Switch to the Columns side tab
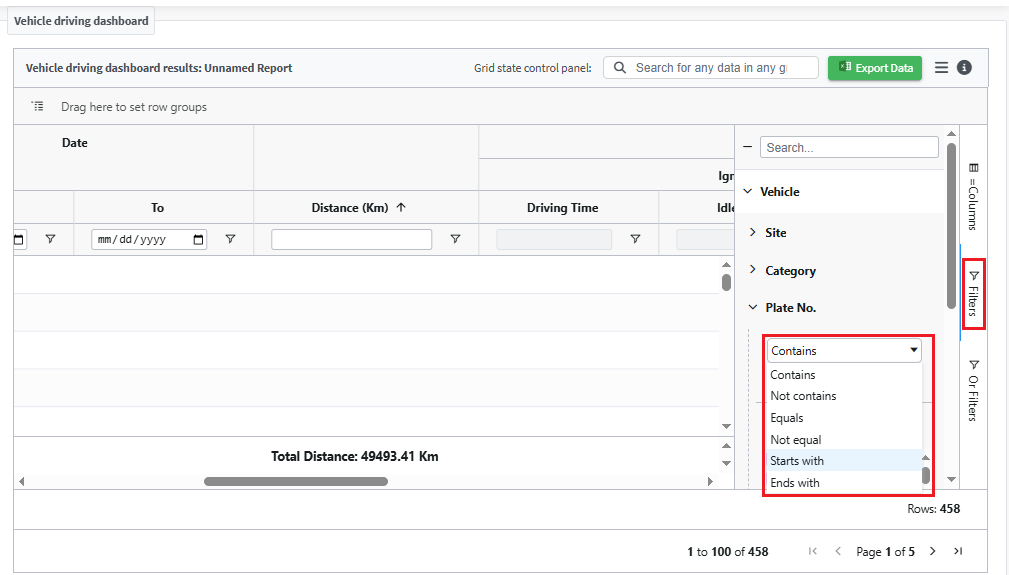This screenshot has height=575, width=1009. (x=973, y=195)
